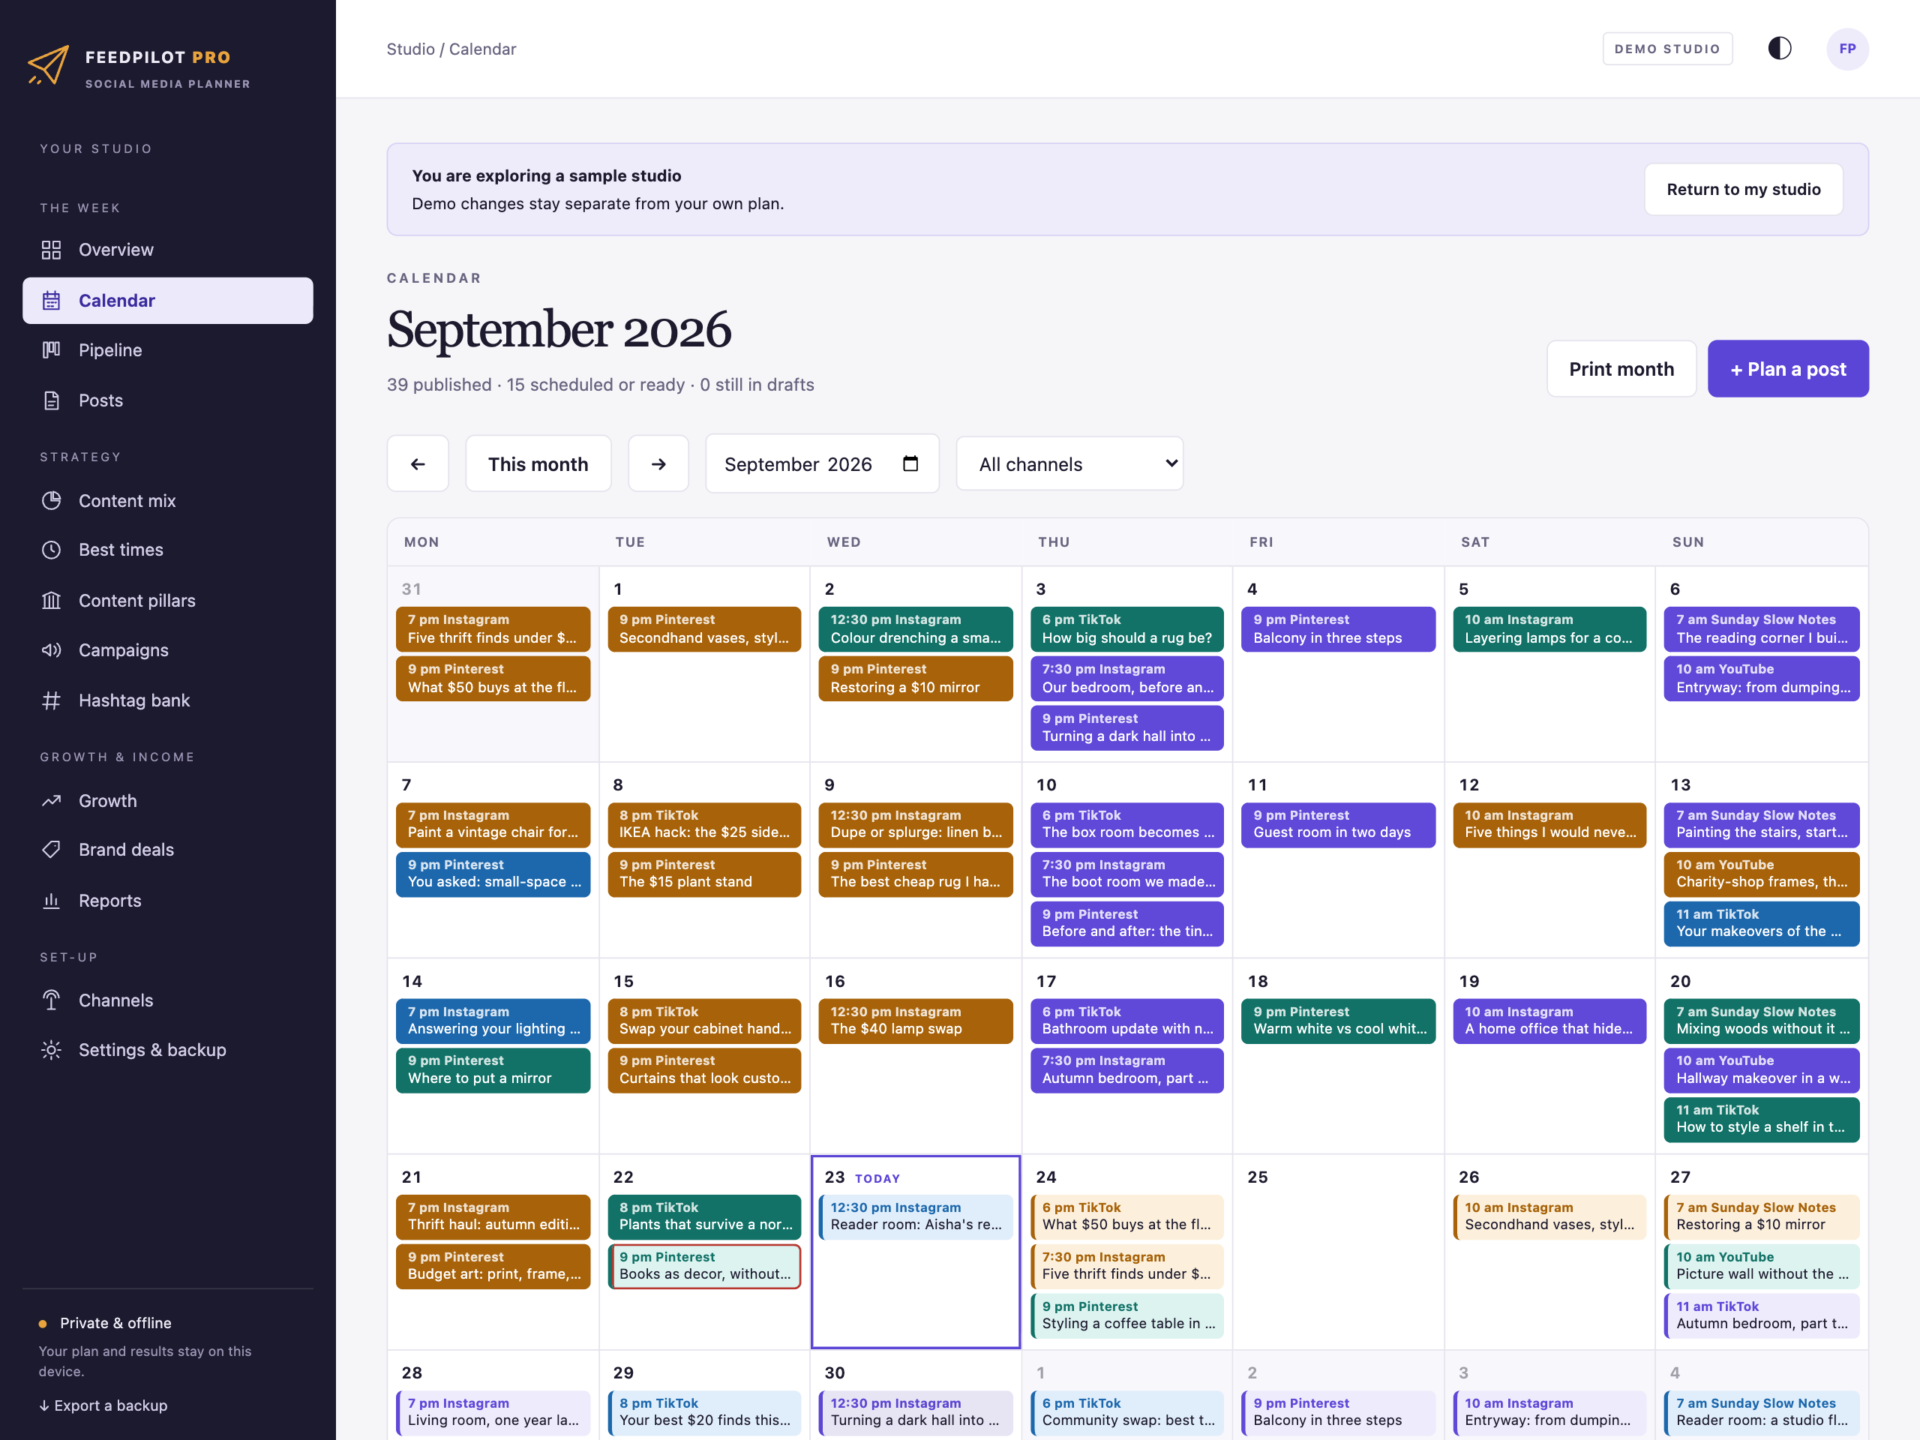Open 'The $40 lamp swap' post

(x=915, y=1021)
